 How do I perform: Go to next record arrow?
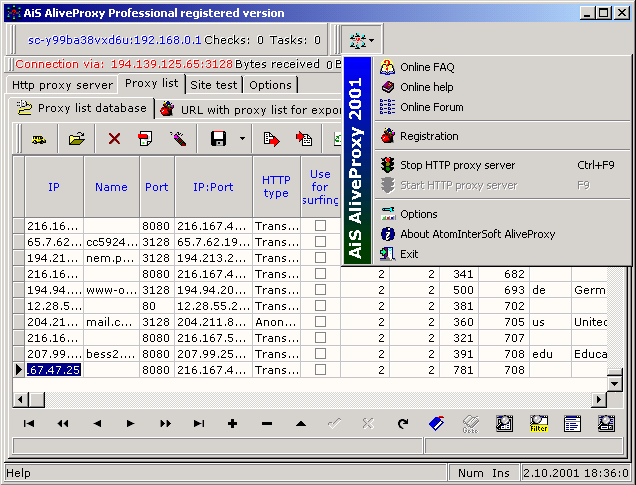point(131,424)
